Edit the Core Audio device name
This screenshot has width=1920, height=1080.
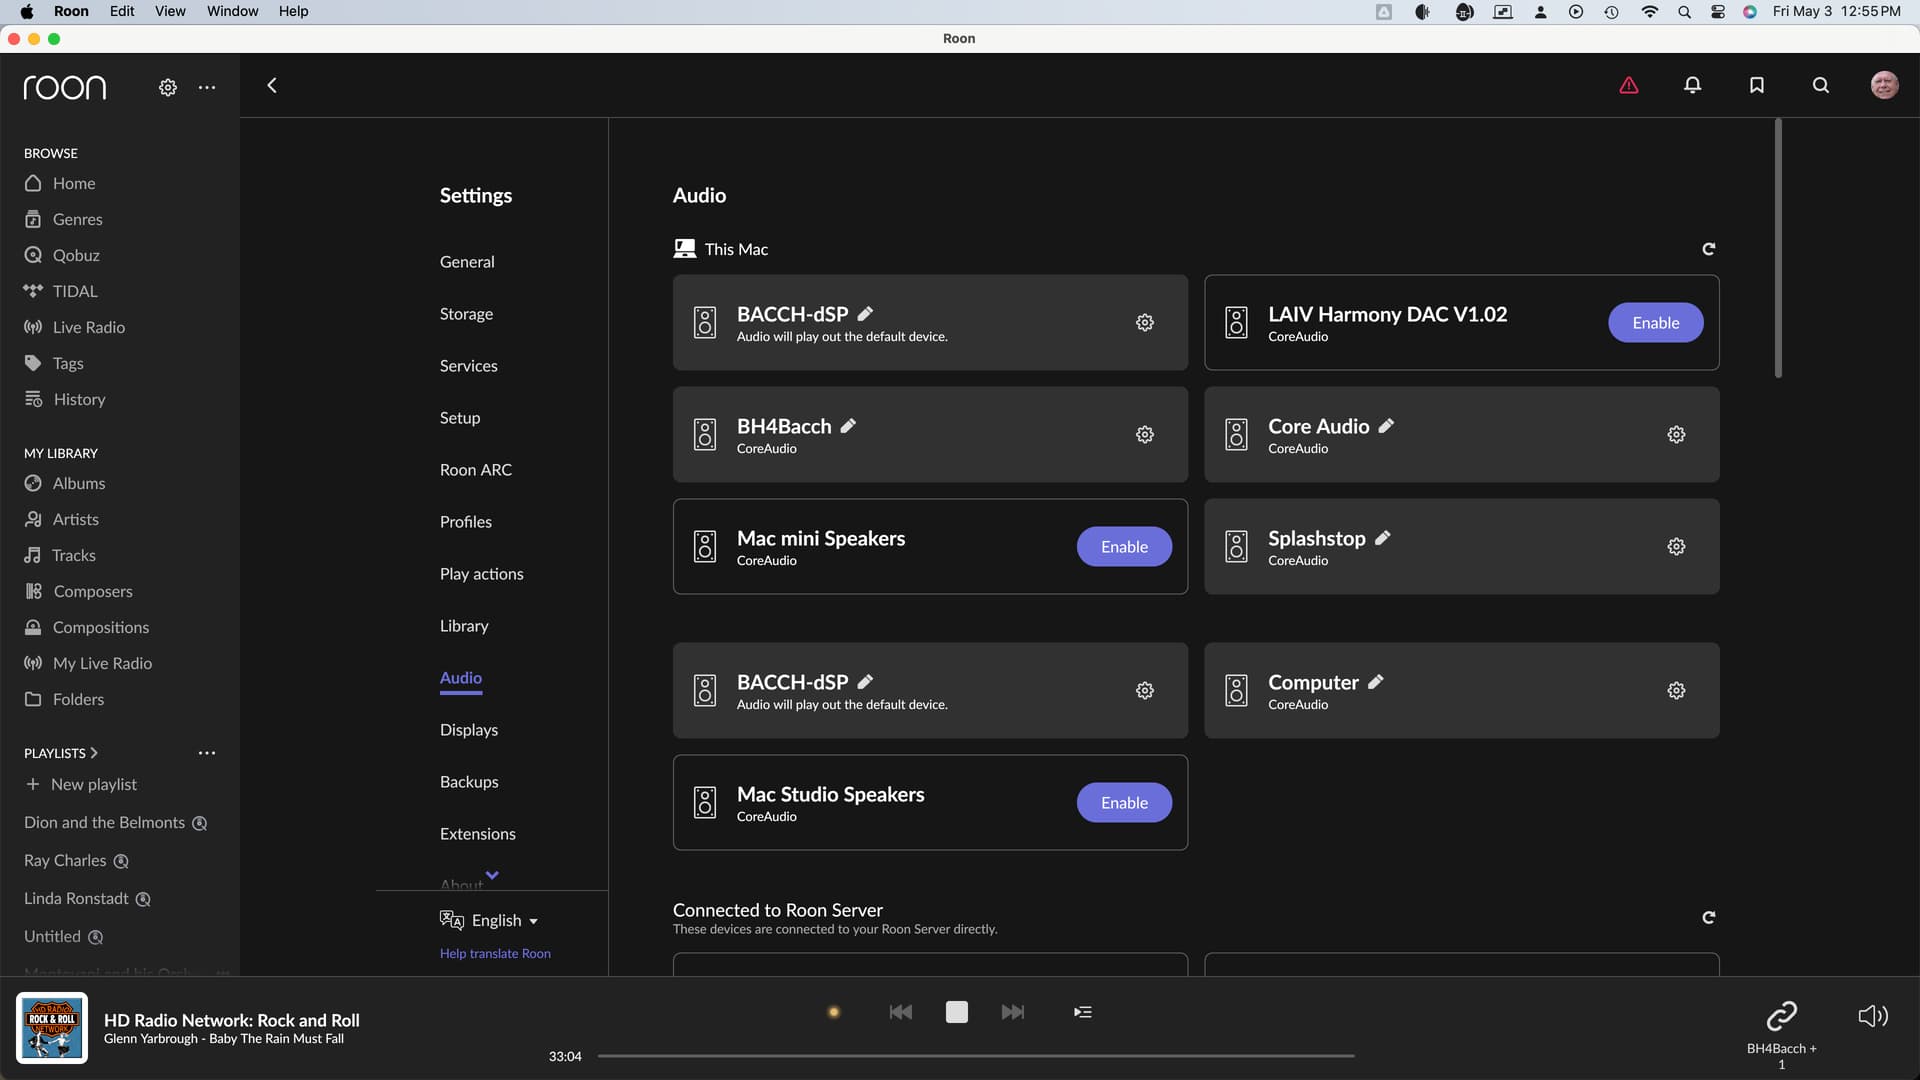click(x=1386, y=426)
